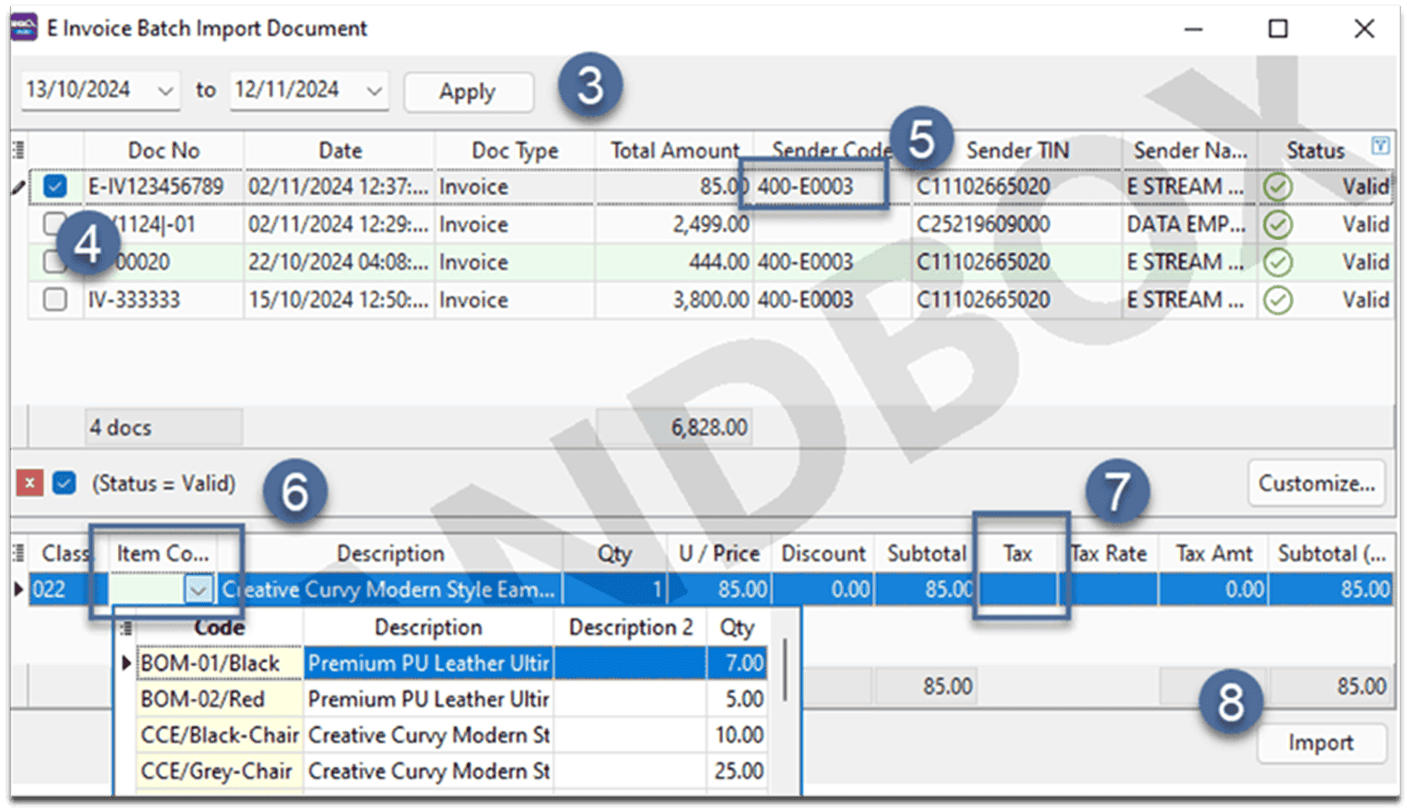Screen dimensions: 1407x812
Task: Click sender TIN C25219609000 cell
Action: click(1017, 225)
